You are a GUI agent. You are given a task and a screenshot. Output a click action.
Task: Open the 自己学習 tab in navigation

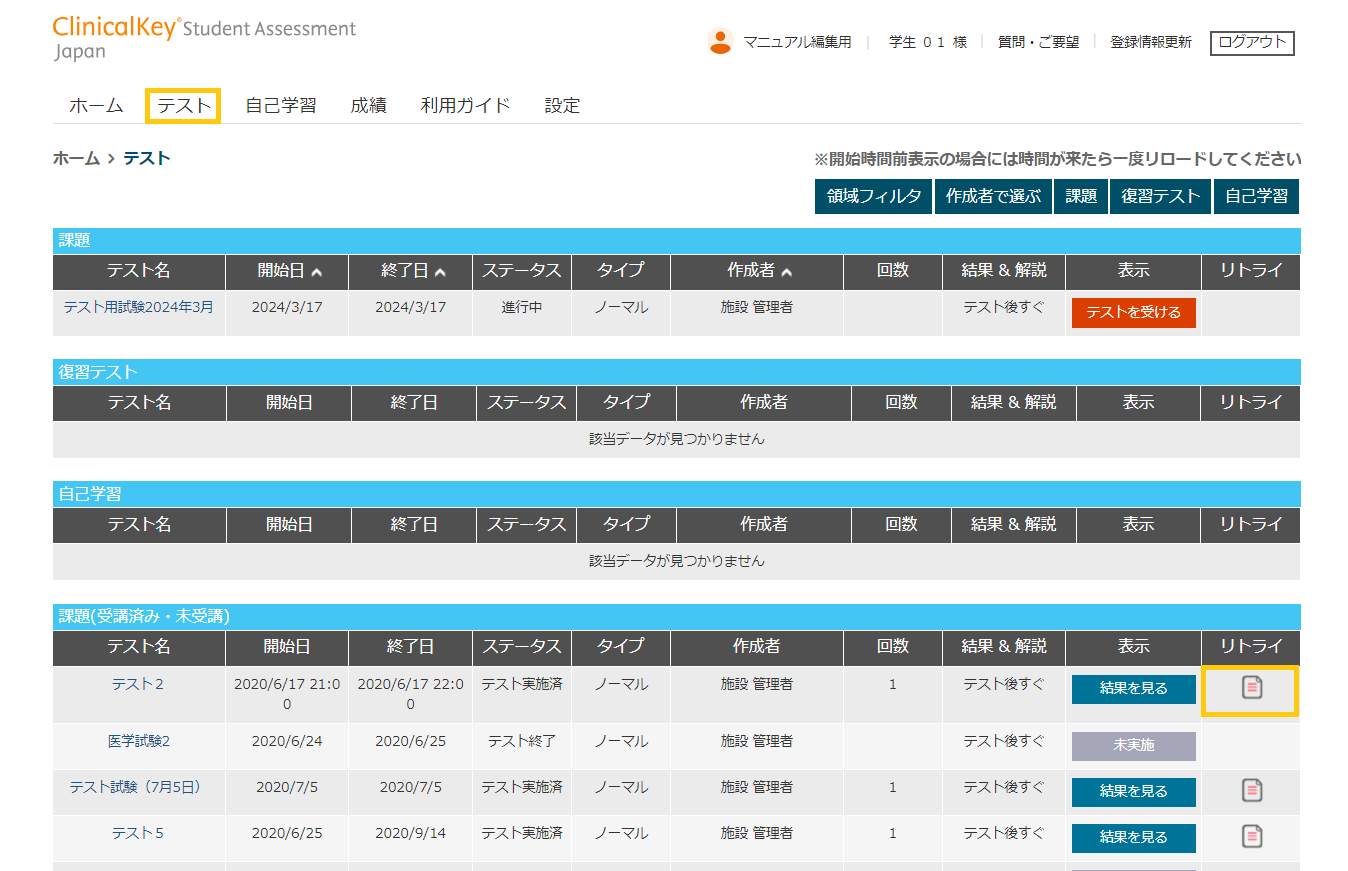point(281,105)
